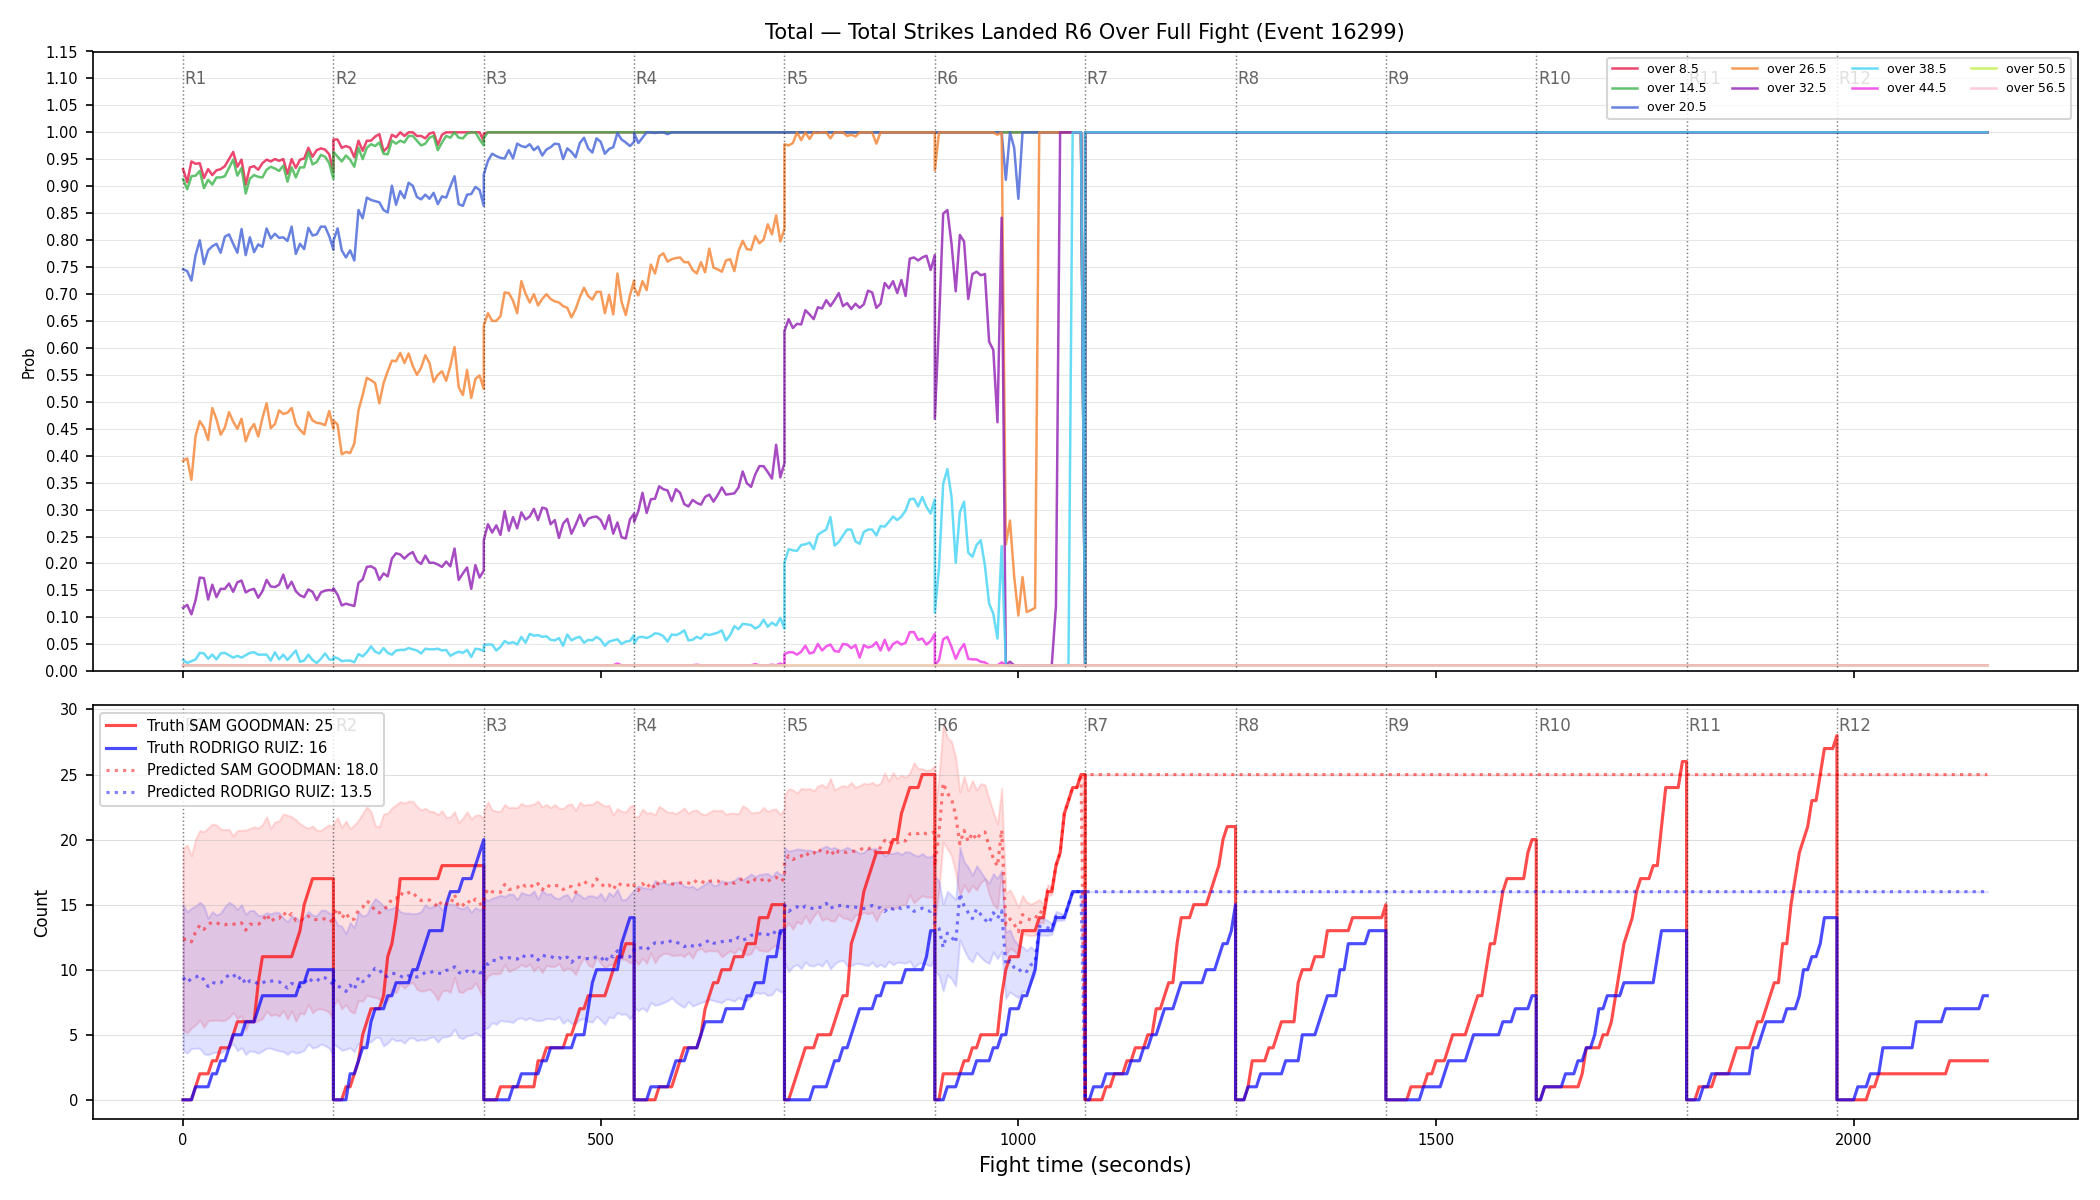Click the R10 round marker in count chart
The height and width of the screenshot is (1200, 2100).
pos(1555,725)
